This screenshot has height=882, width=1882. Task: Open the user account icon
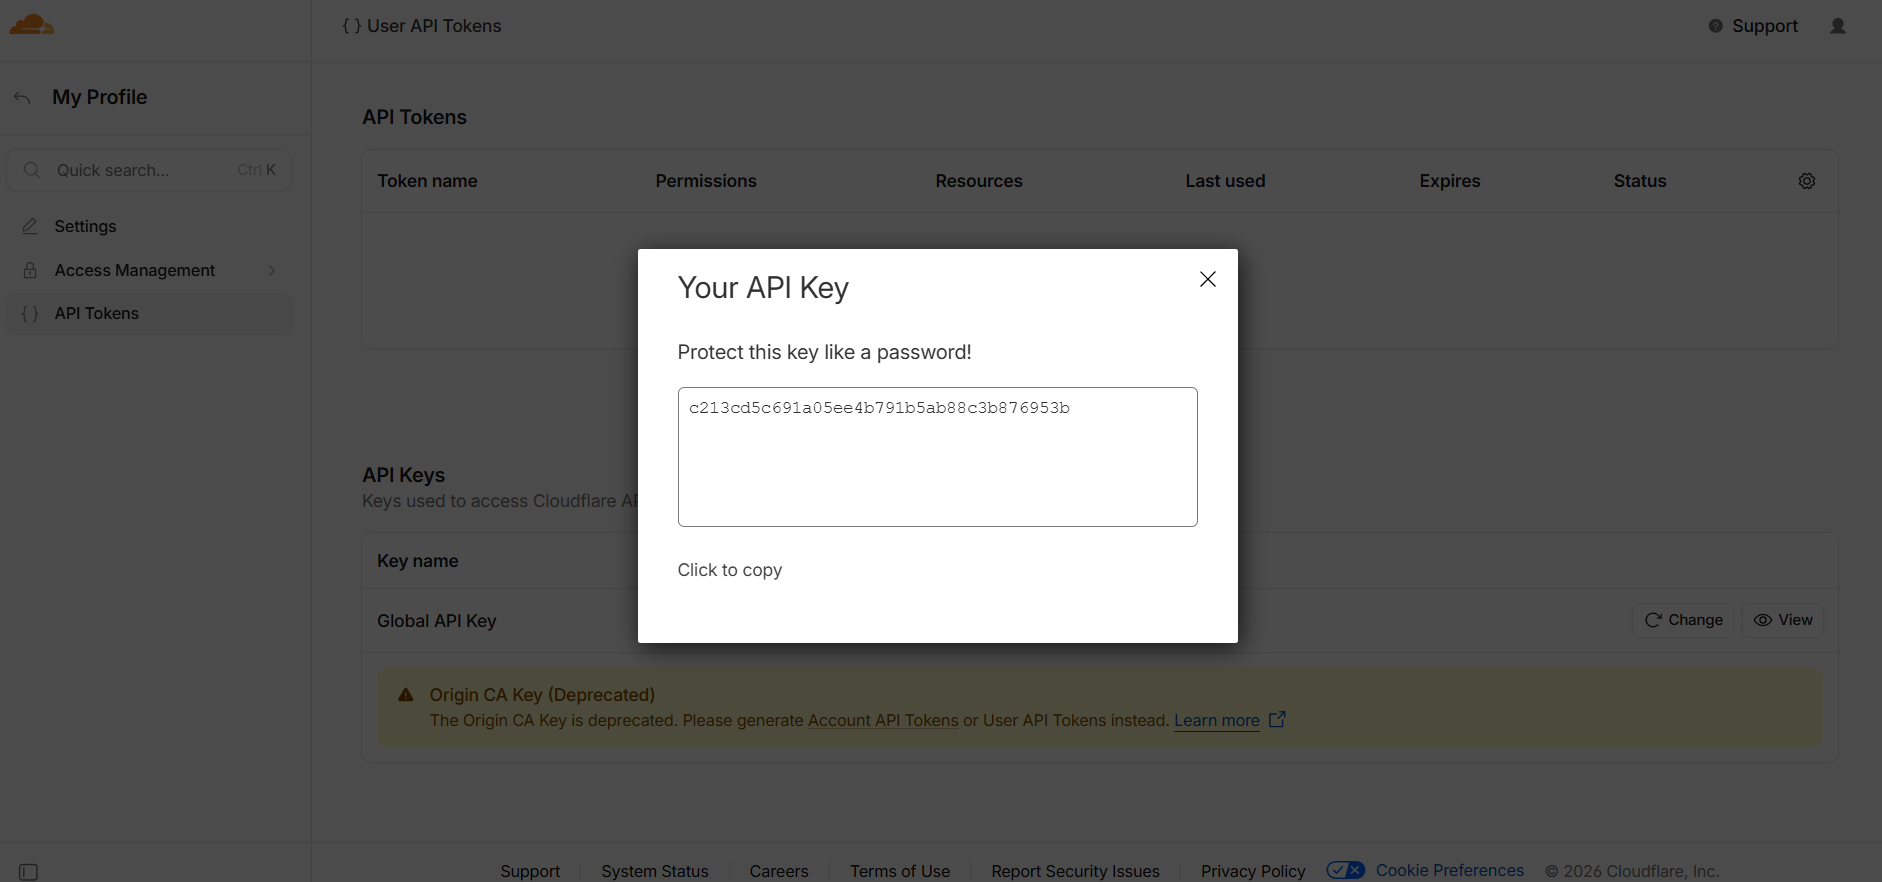(x=1838, y=26)
